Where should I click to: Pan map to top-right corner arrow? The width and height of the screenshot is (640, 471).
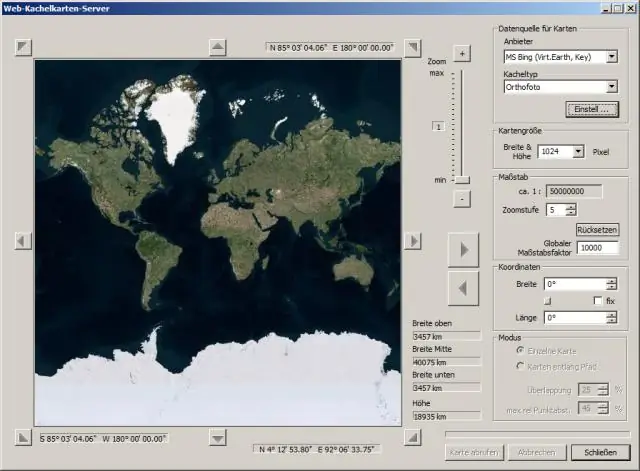coord(413,48)
